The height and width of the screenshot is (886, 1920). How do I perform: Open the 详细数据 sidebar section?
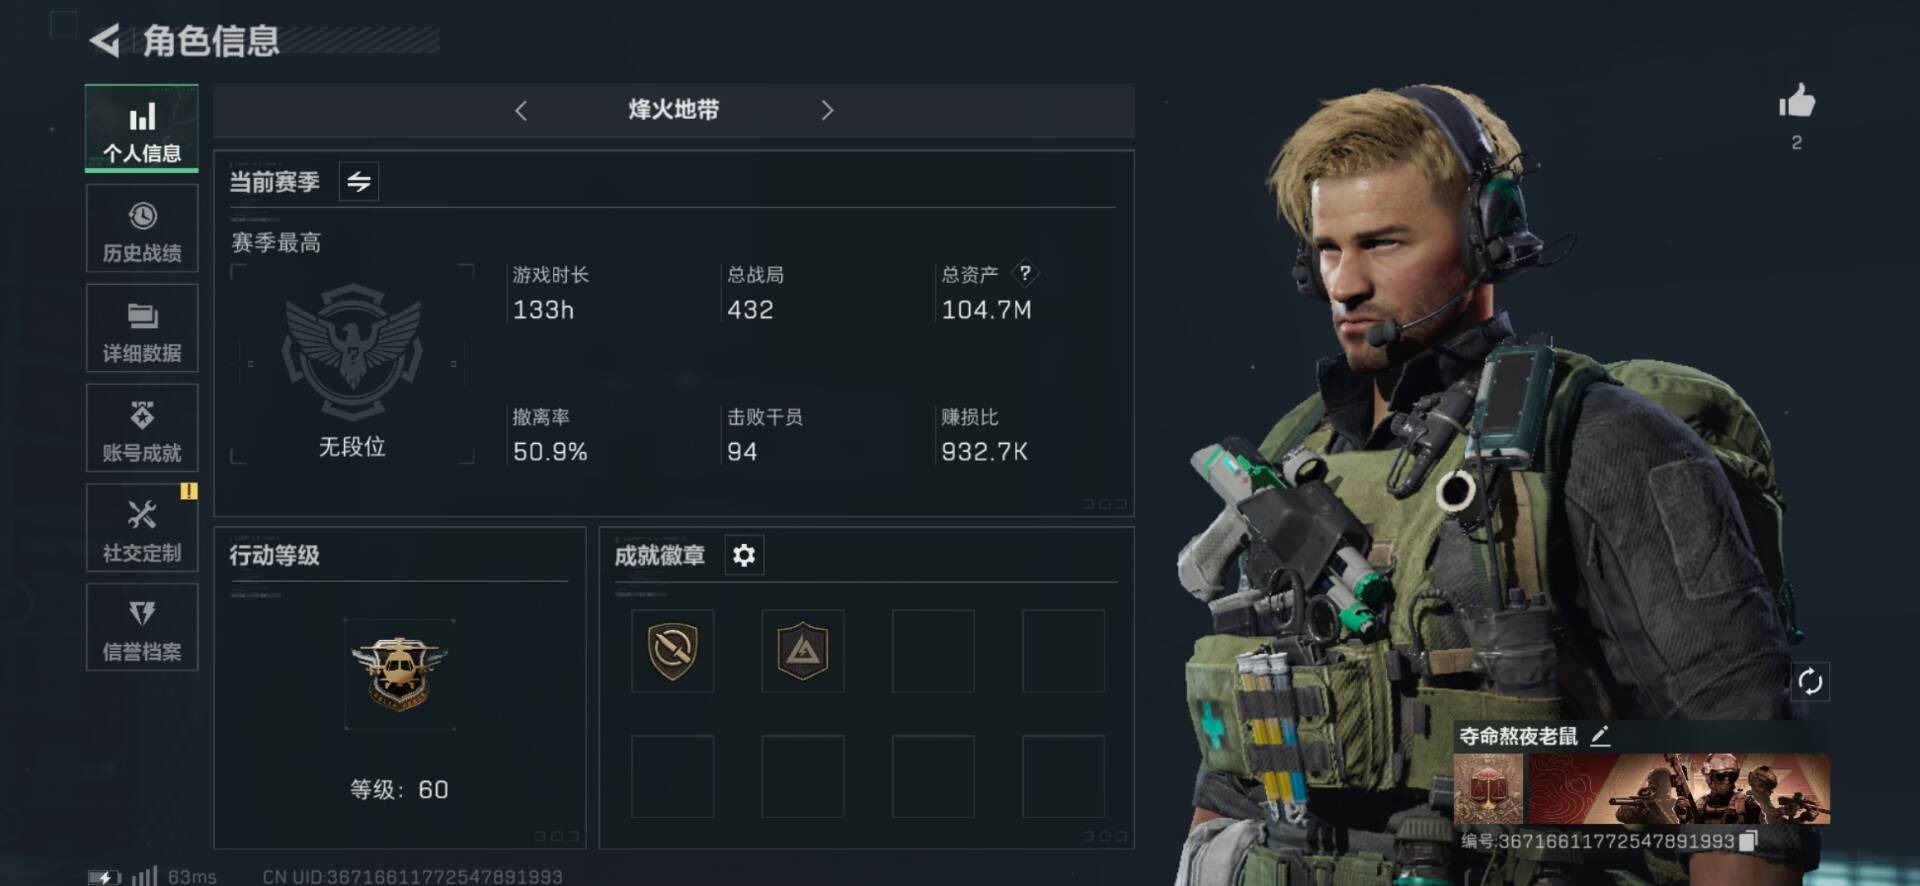[x=142, y=329]
